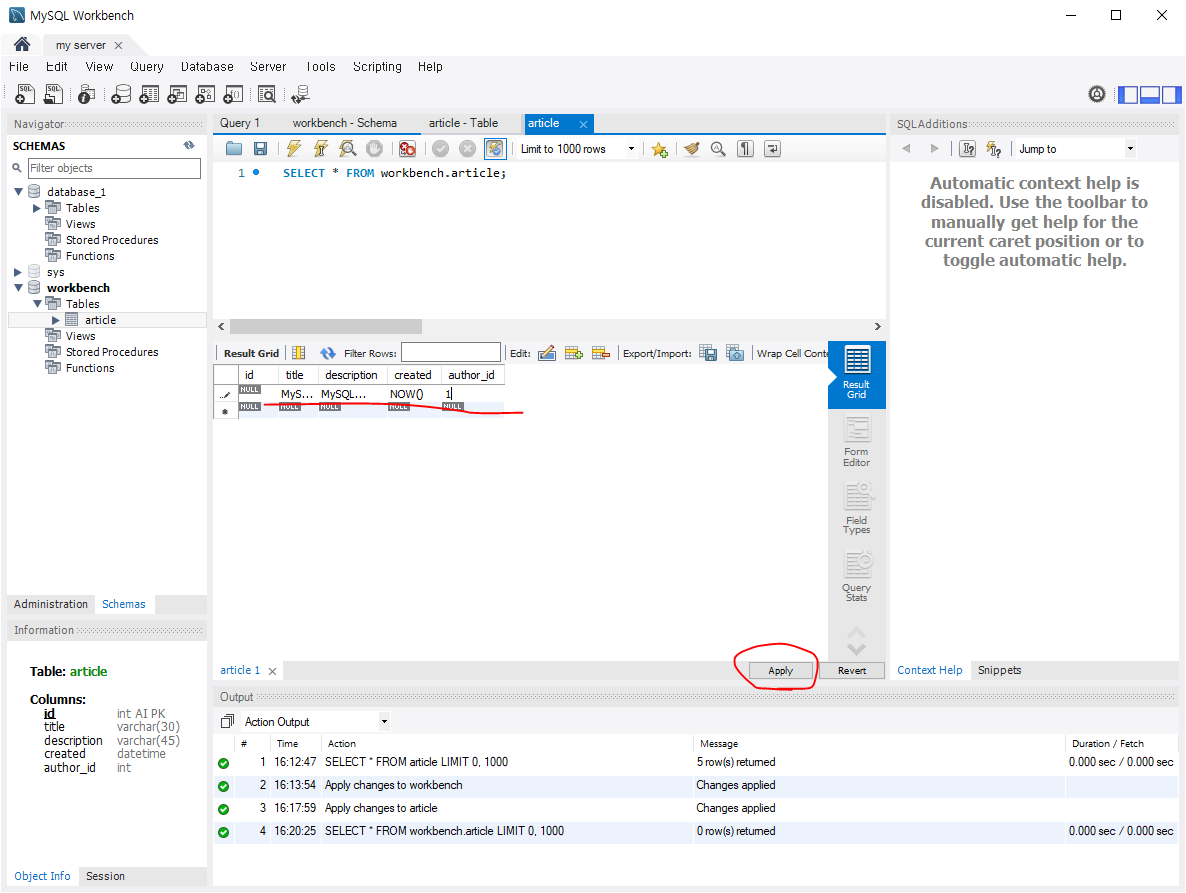Click the create new SQL tab icon
1186x893 pixels.
(25, 95)
